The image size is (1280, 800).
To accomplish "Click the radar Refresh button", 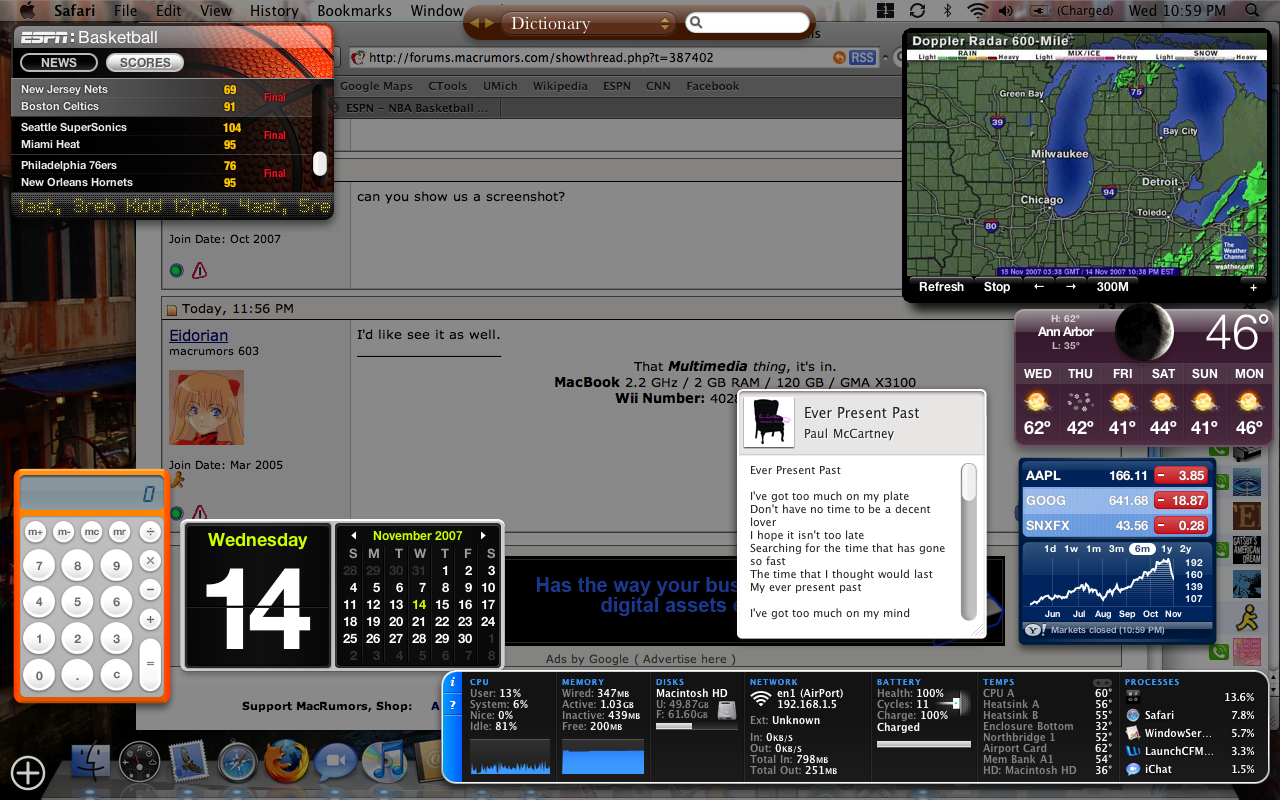I will point(941,287).
